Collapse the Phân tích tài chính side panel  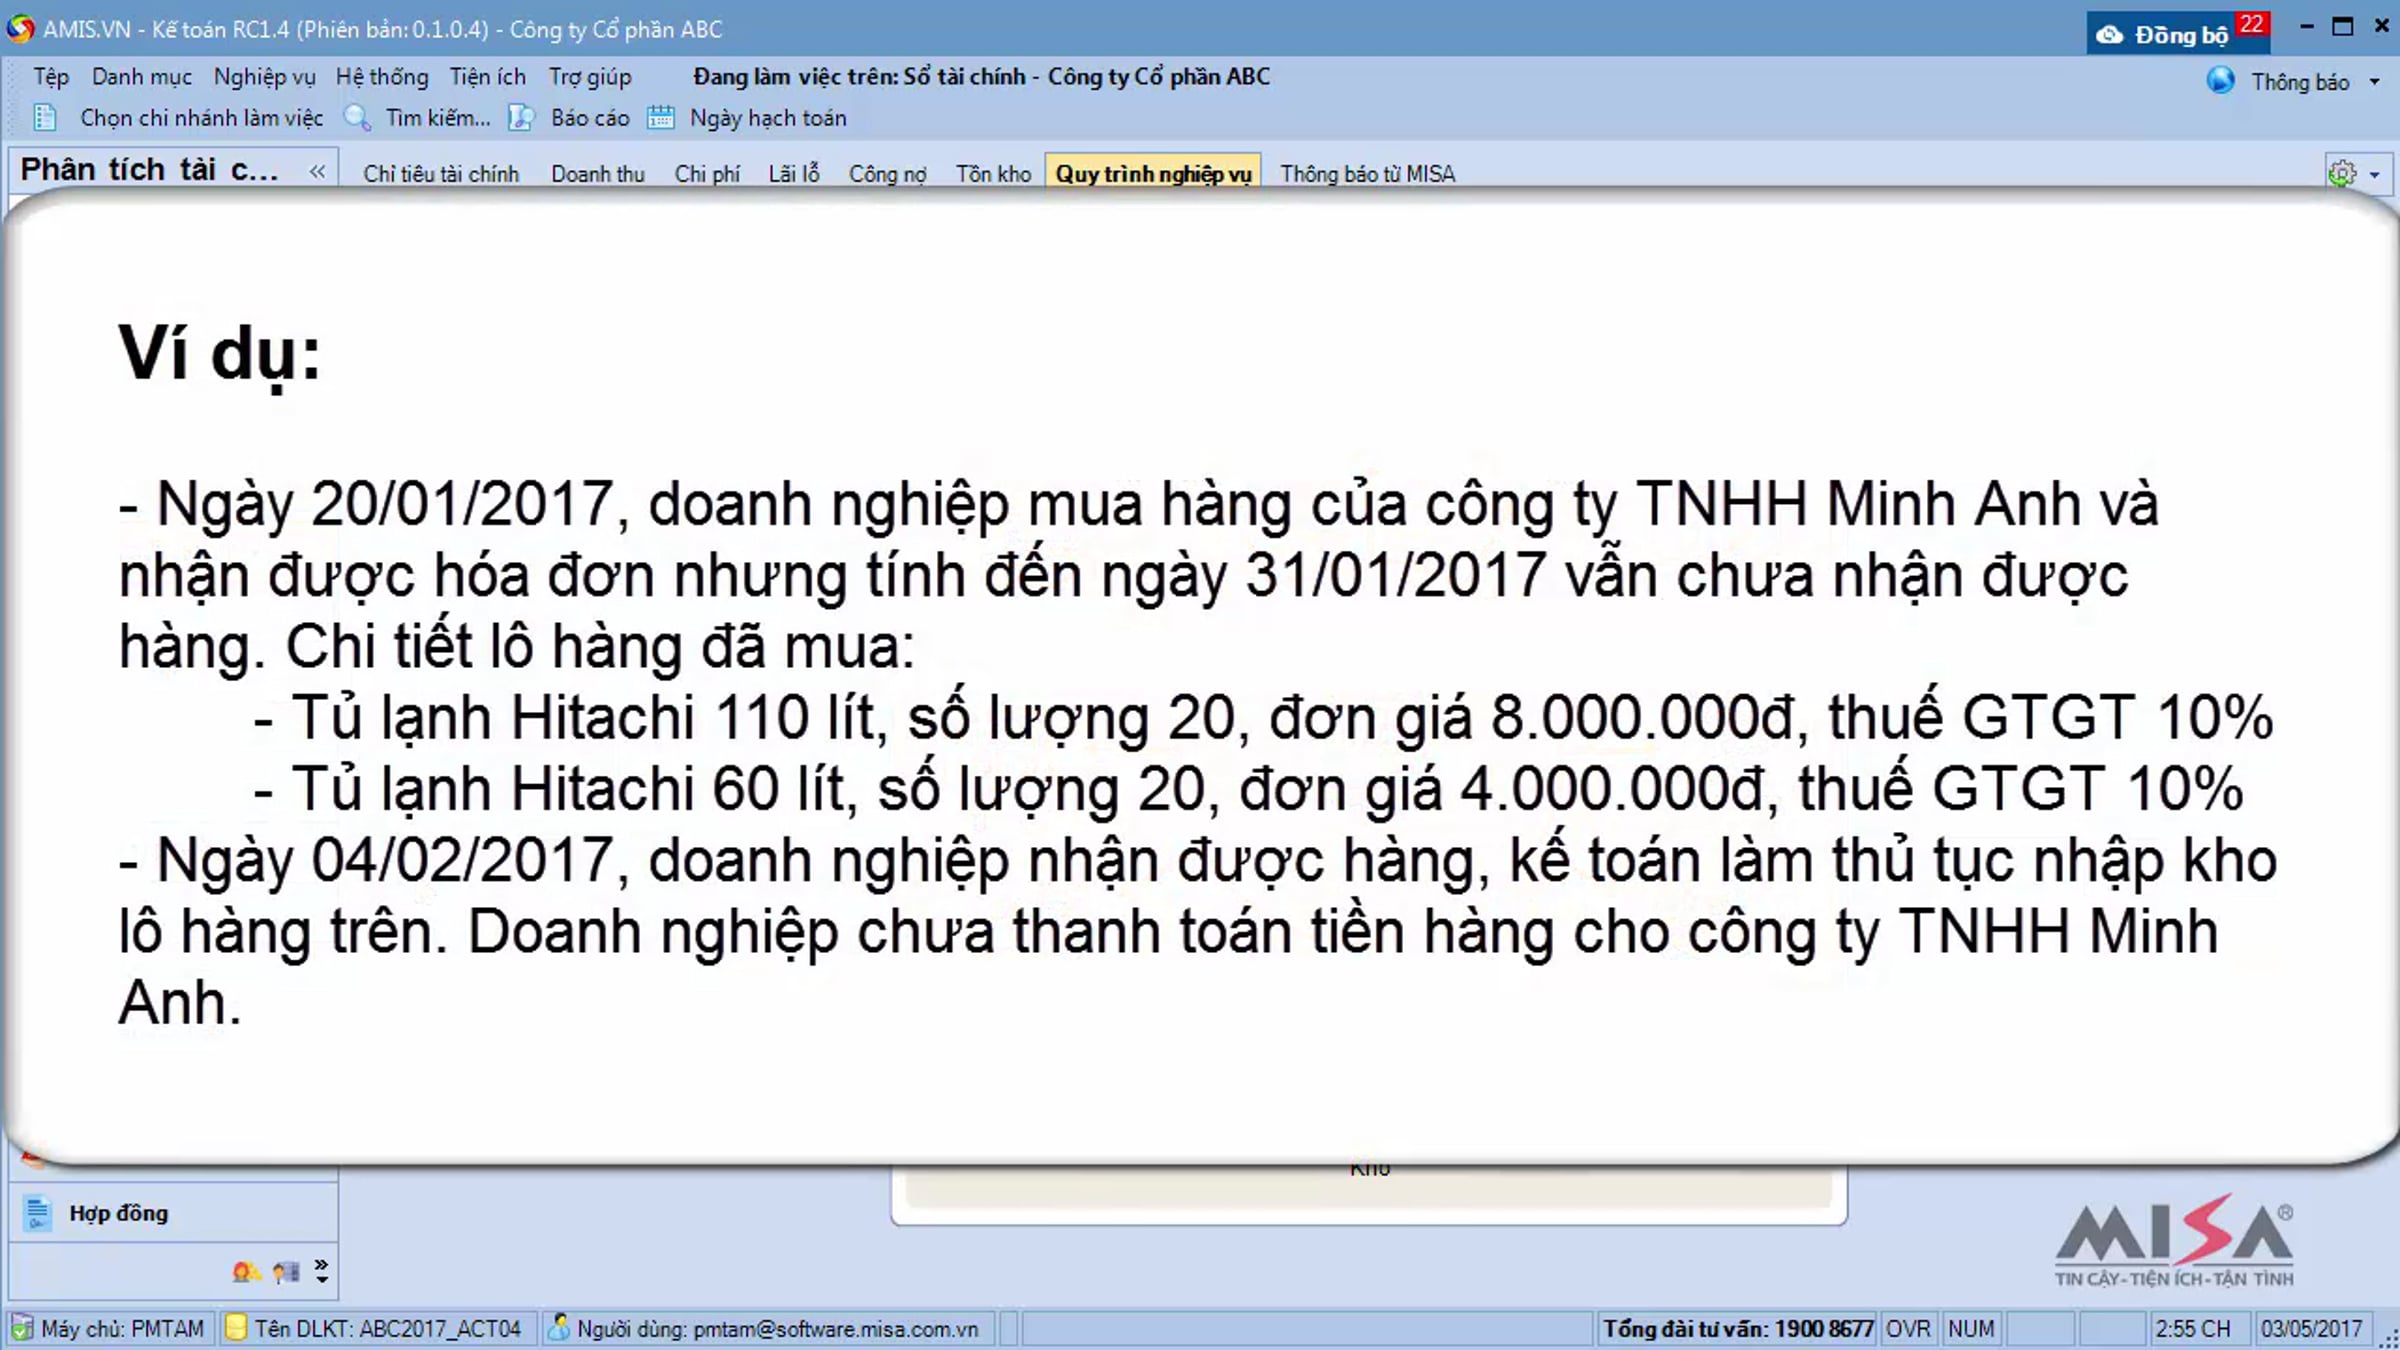coord(317,171)
